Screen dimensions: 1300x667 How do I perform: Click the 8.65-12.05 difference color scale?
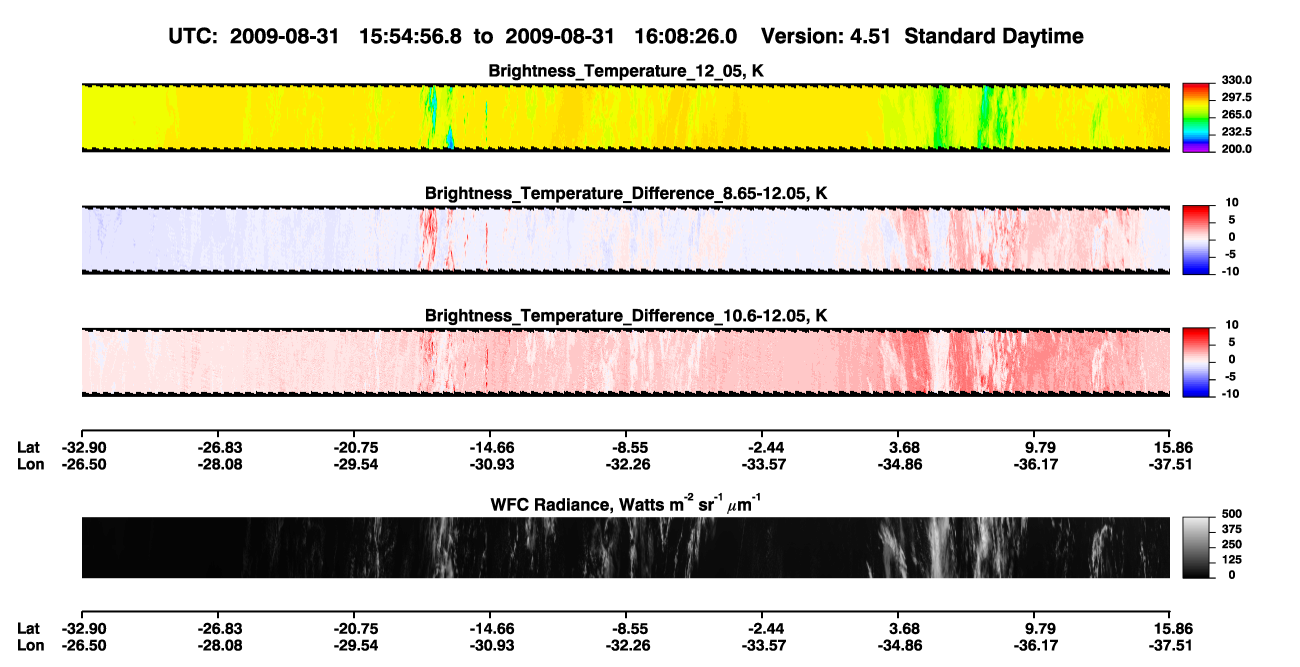tap(1195, 238)
